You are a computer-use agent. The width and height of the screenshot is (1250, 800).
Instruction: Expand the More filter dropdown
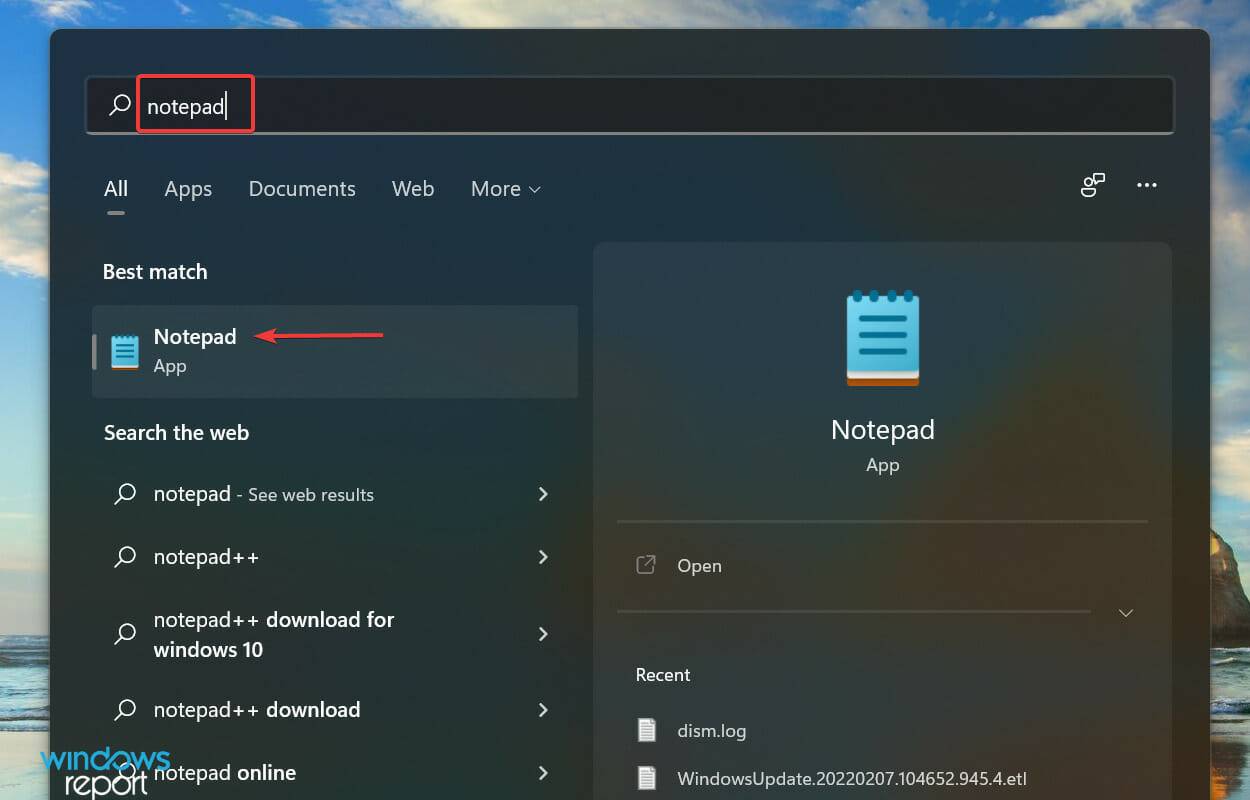click(505, 188)
